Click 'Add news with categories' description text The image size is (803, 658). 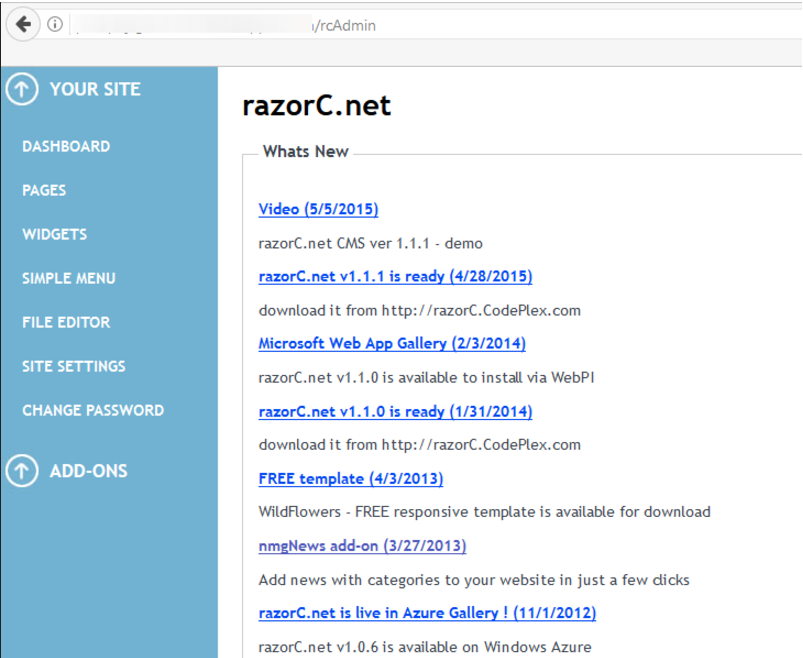coord(474,580)
